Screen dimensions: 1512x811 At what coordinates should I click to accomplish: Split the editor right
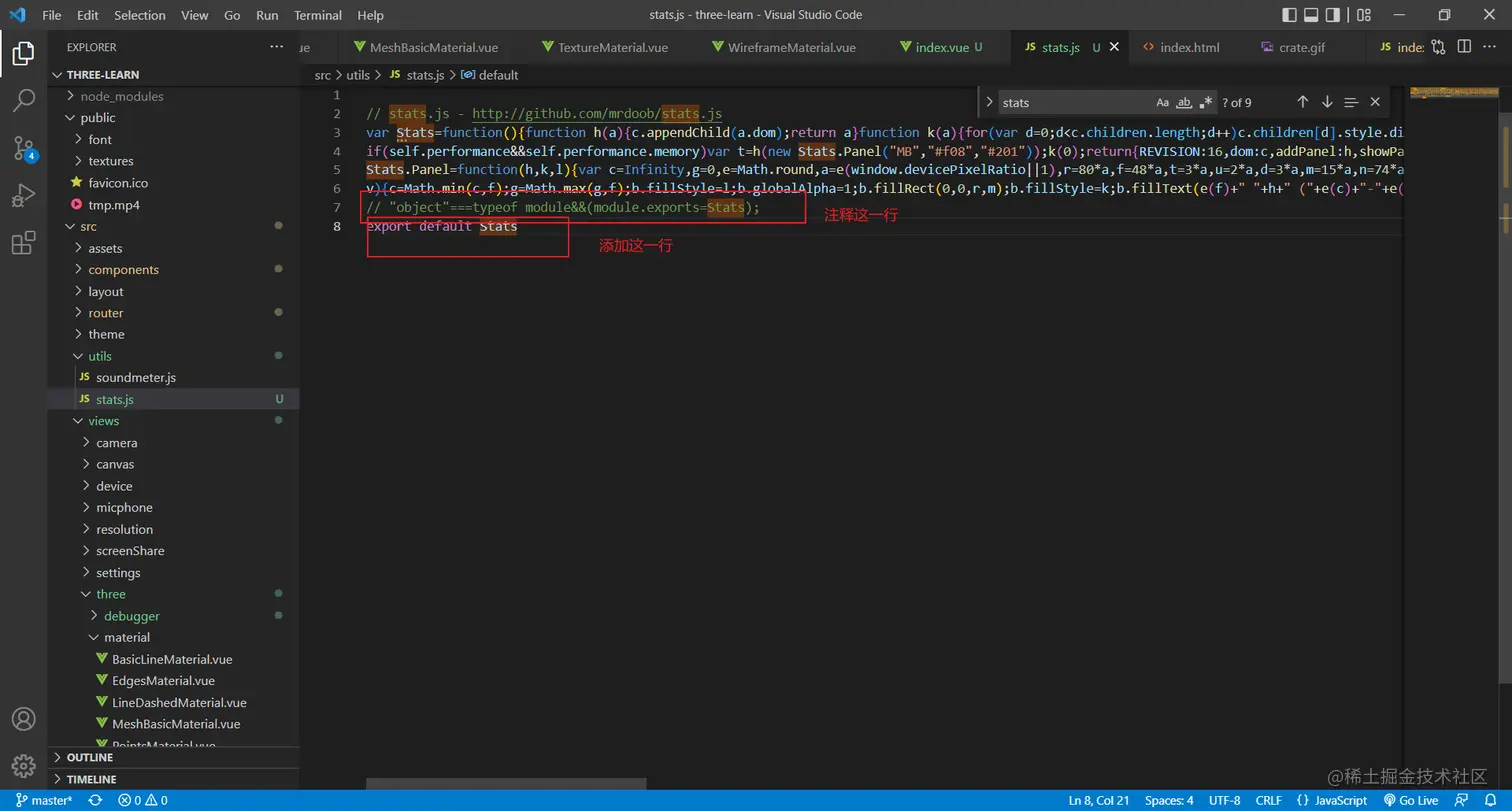click(1464, 47)
